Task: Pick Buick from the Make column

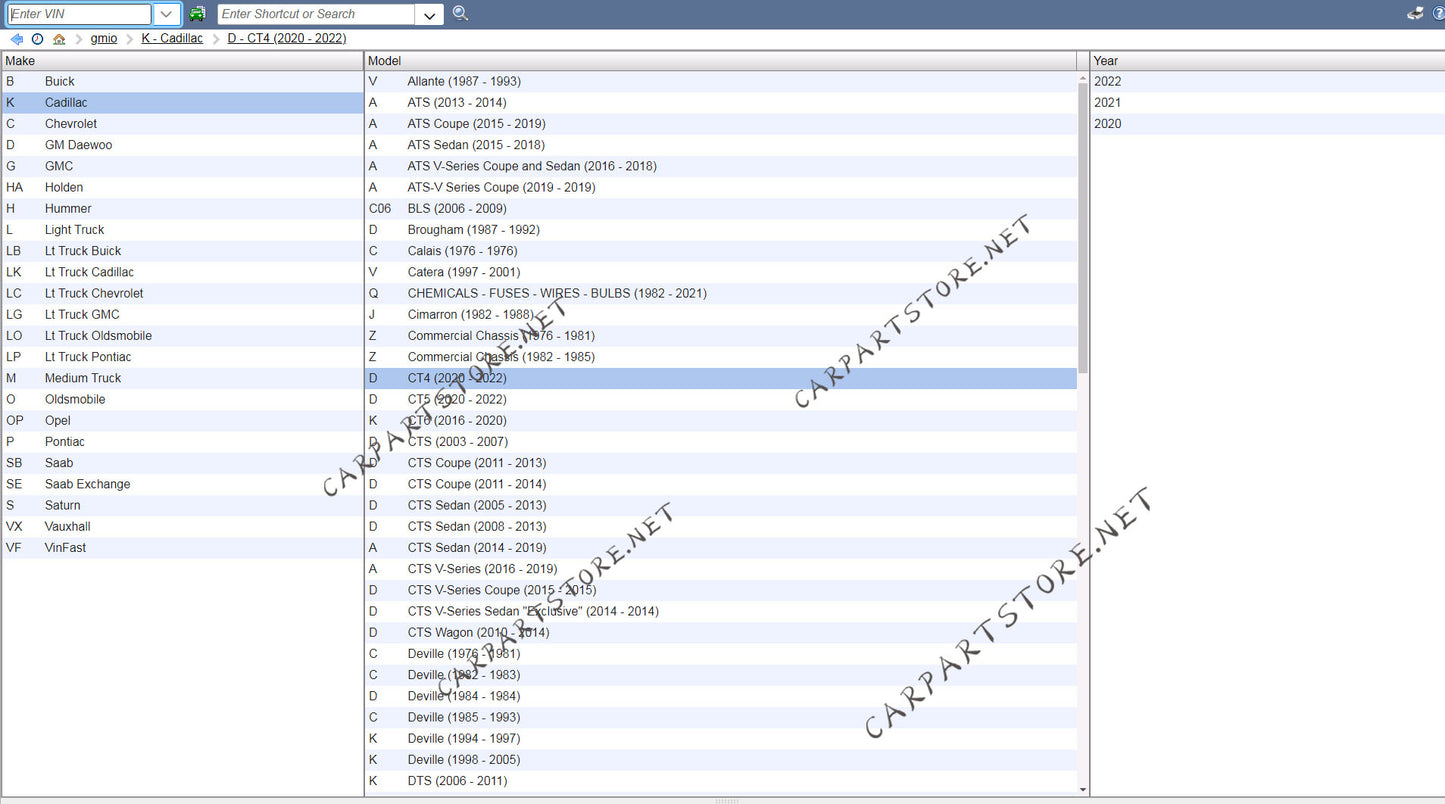Action: pos(60,82)
